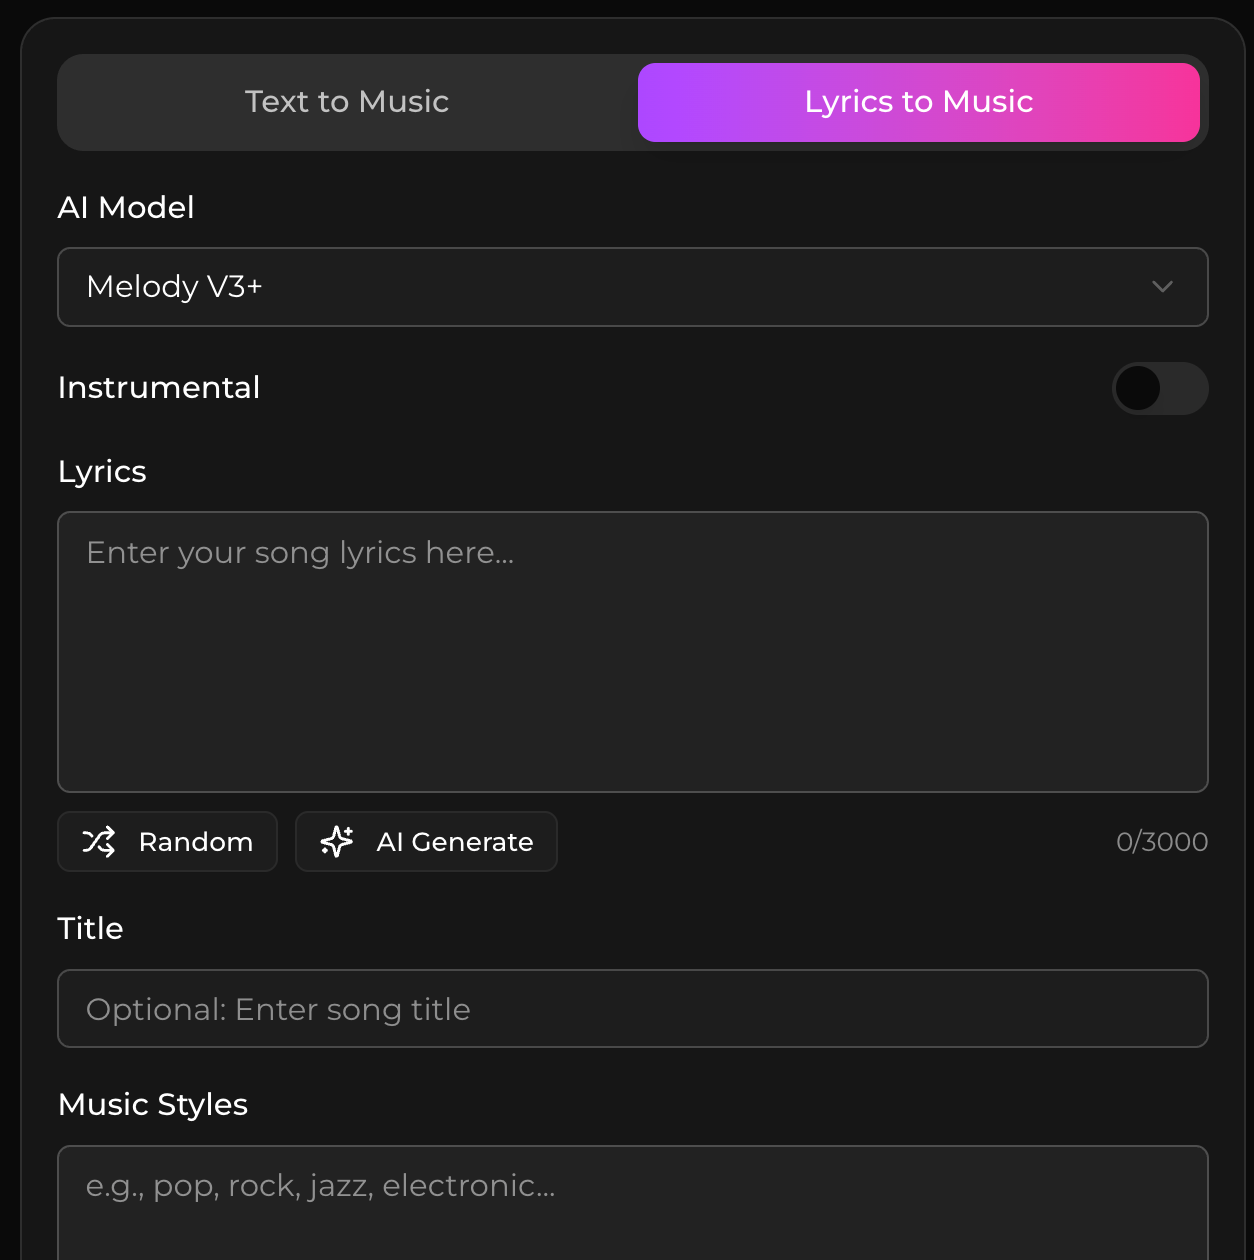Click the dark knob of Instrumental switch

tap(1138, 388)
